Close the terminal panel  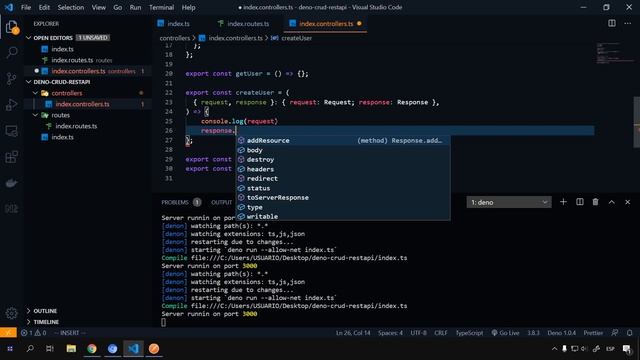pos(627,202)
